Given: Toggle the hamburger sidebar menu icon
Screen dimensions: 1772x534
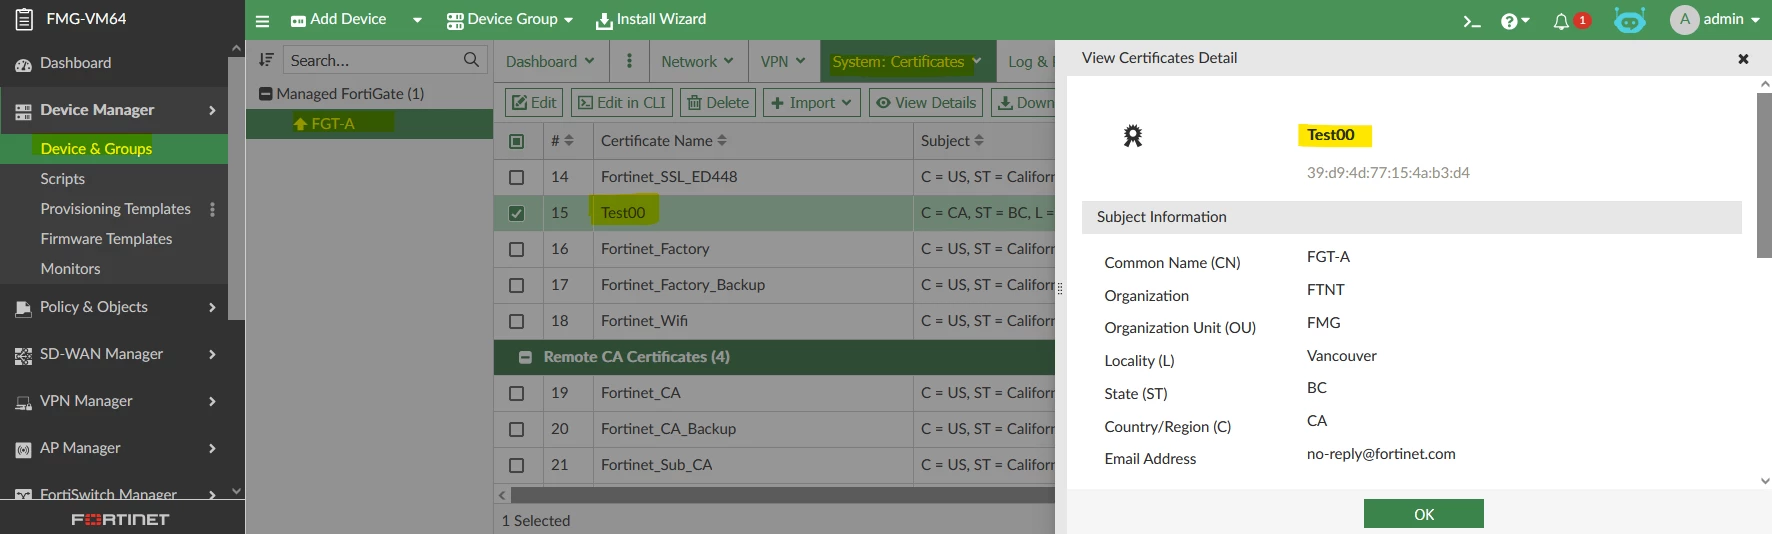Looking at the screenshot, I should [x=262, y=20].
